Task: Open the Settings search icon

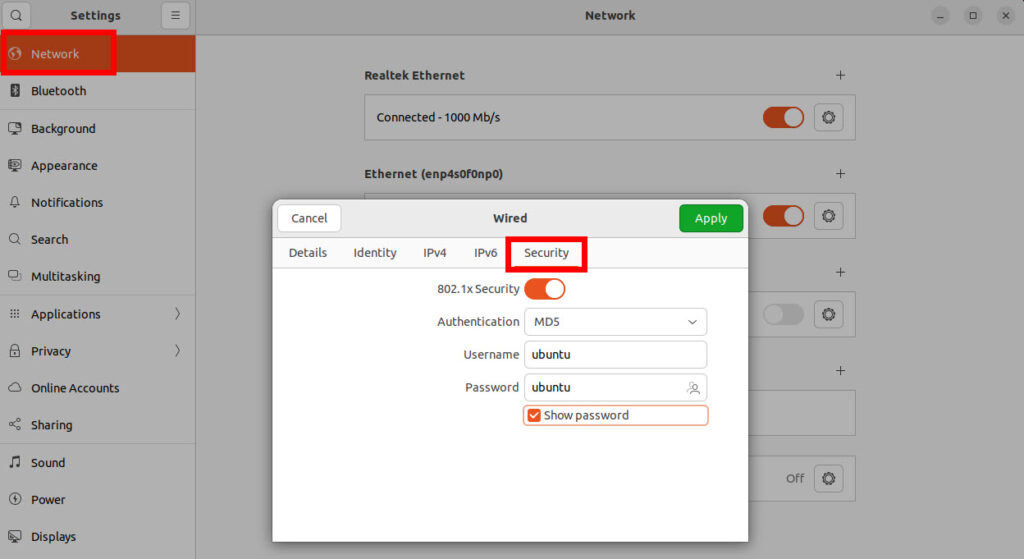Action: (x=16, y=15)
